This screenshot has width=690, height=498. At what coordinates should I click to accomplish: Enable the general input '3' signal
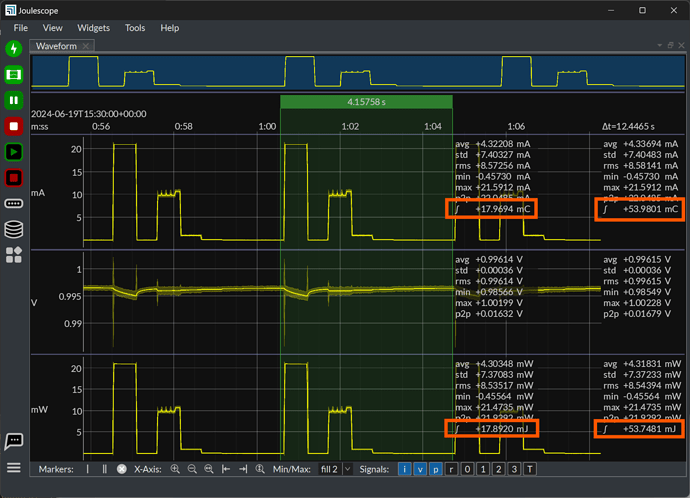[x=514, y=469]
